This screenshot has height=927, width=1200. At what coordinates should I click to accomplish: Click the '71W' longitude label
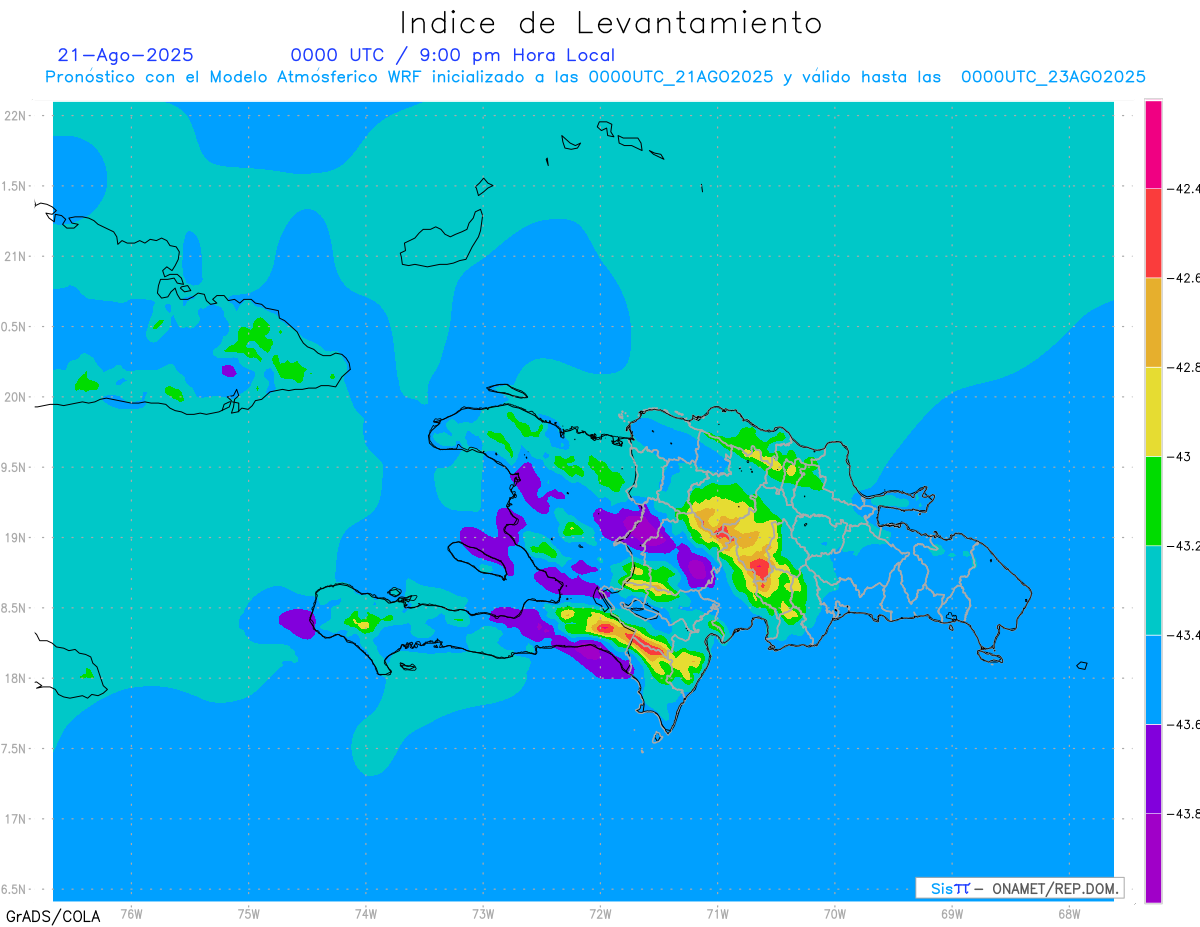point(717,913)
